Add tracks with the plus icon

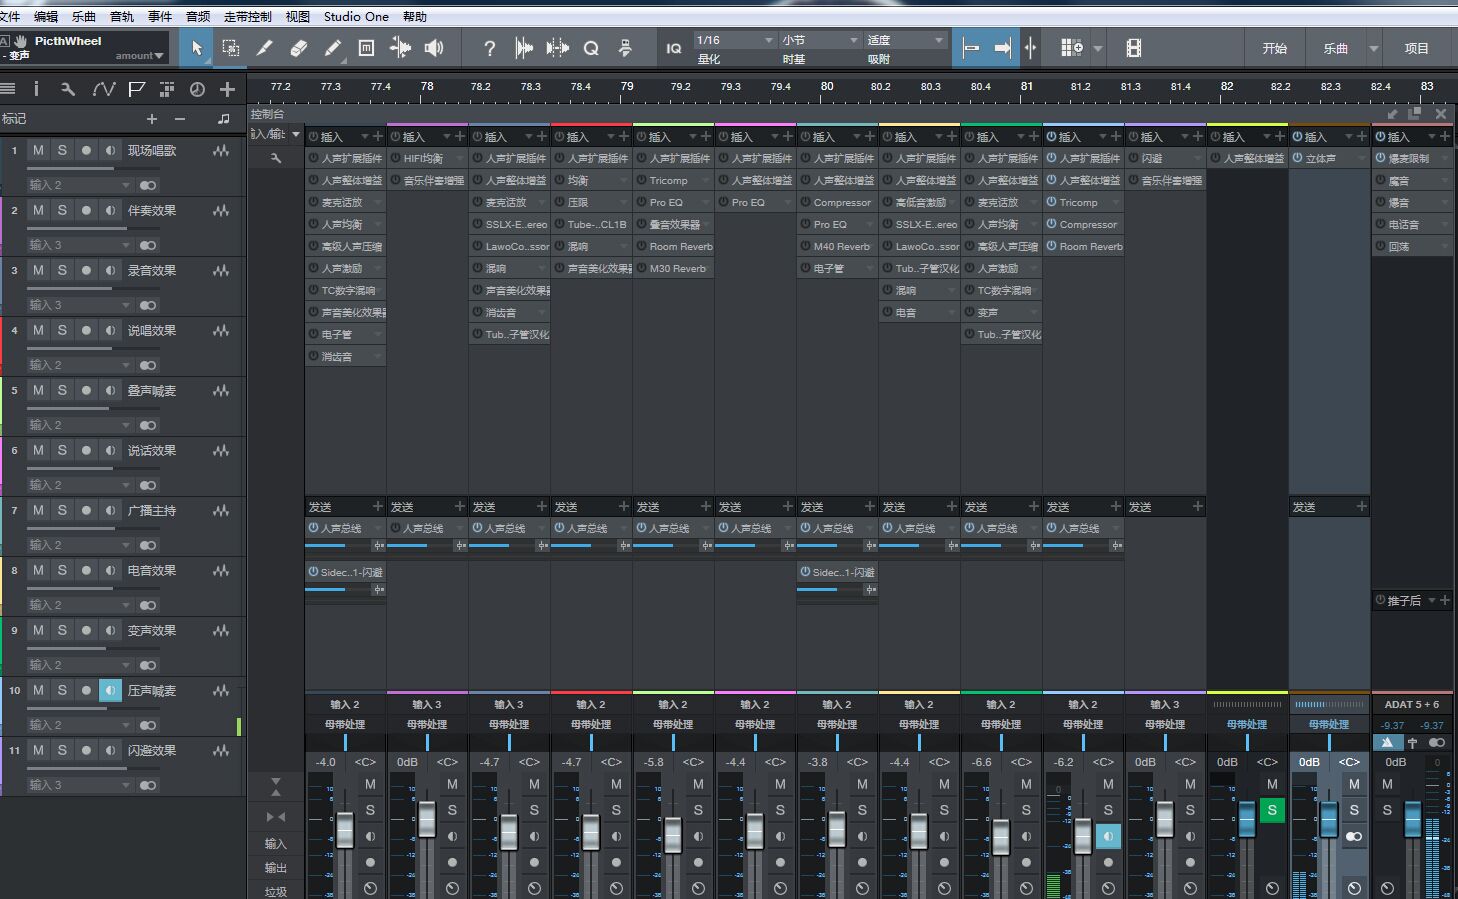coord(227,89)
